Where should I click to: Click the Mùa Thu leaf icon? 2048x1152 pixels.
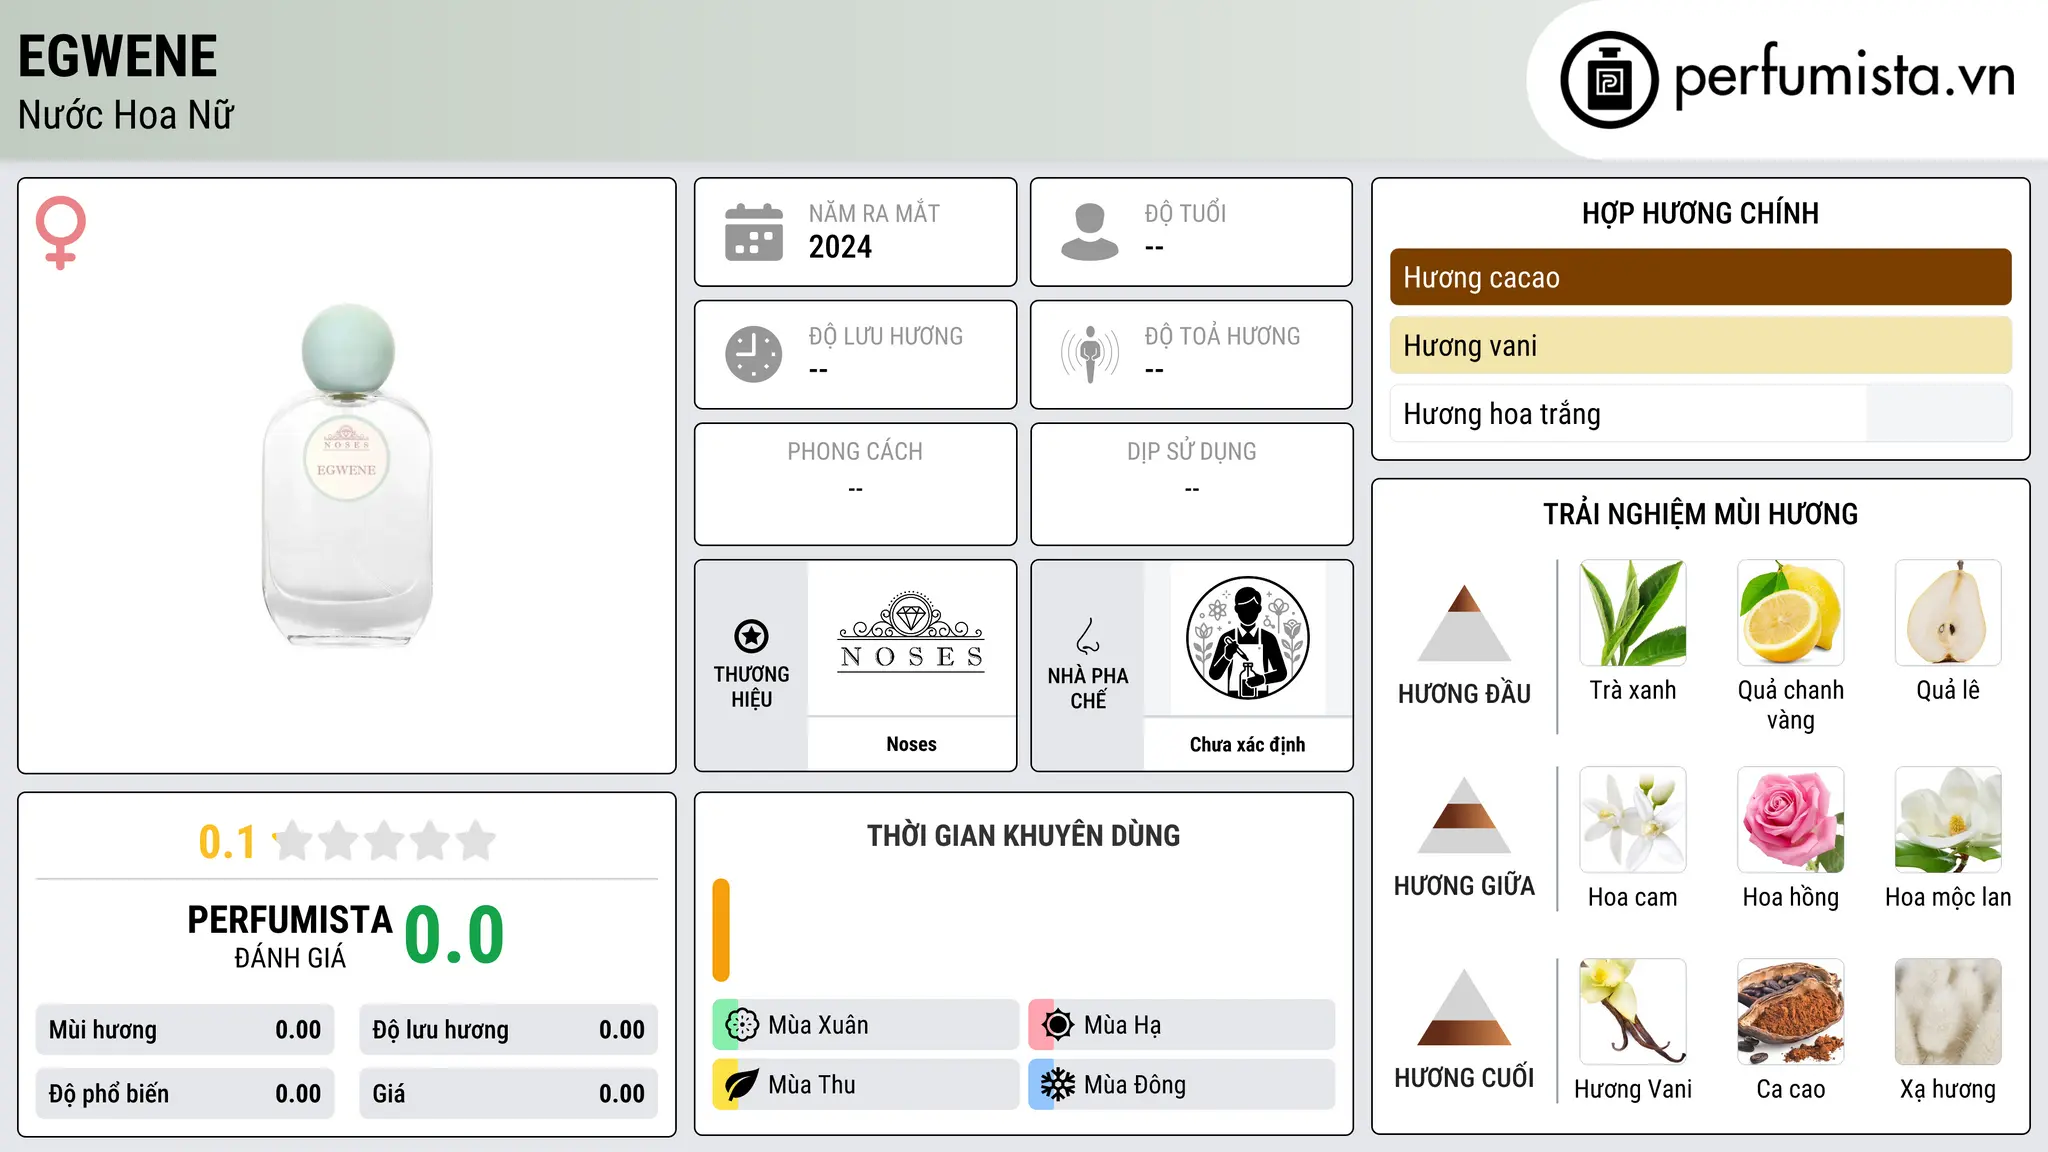pos(742,1085)
